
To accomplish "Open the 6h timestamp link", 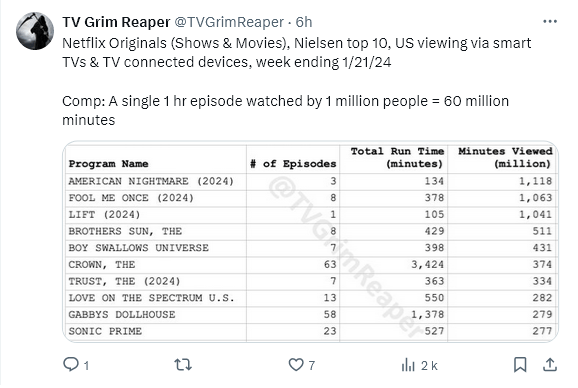I will click(x=304, y=22).
